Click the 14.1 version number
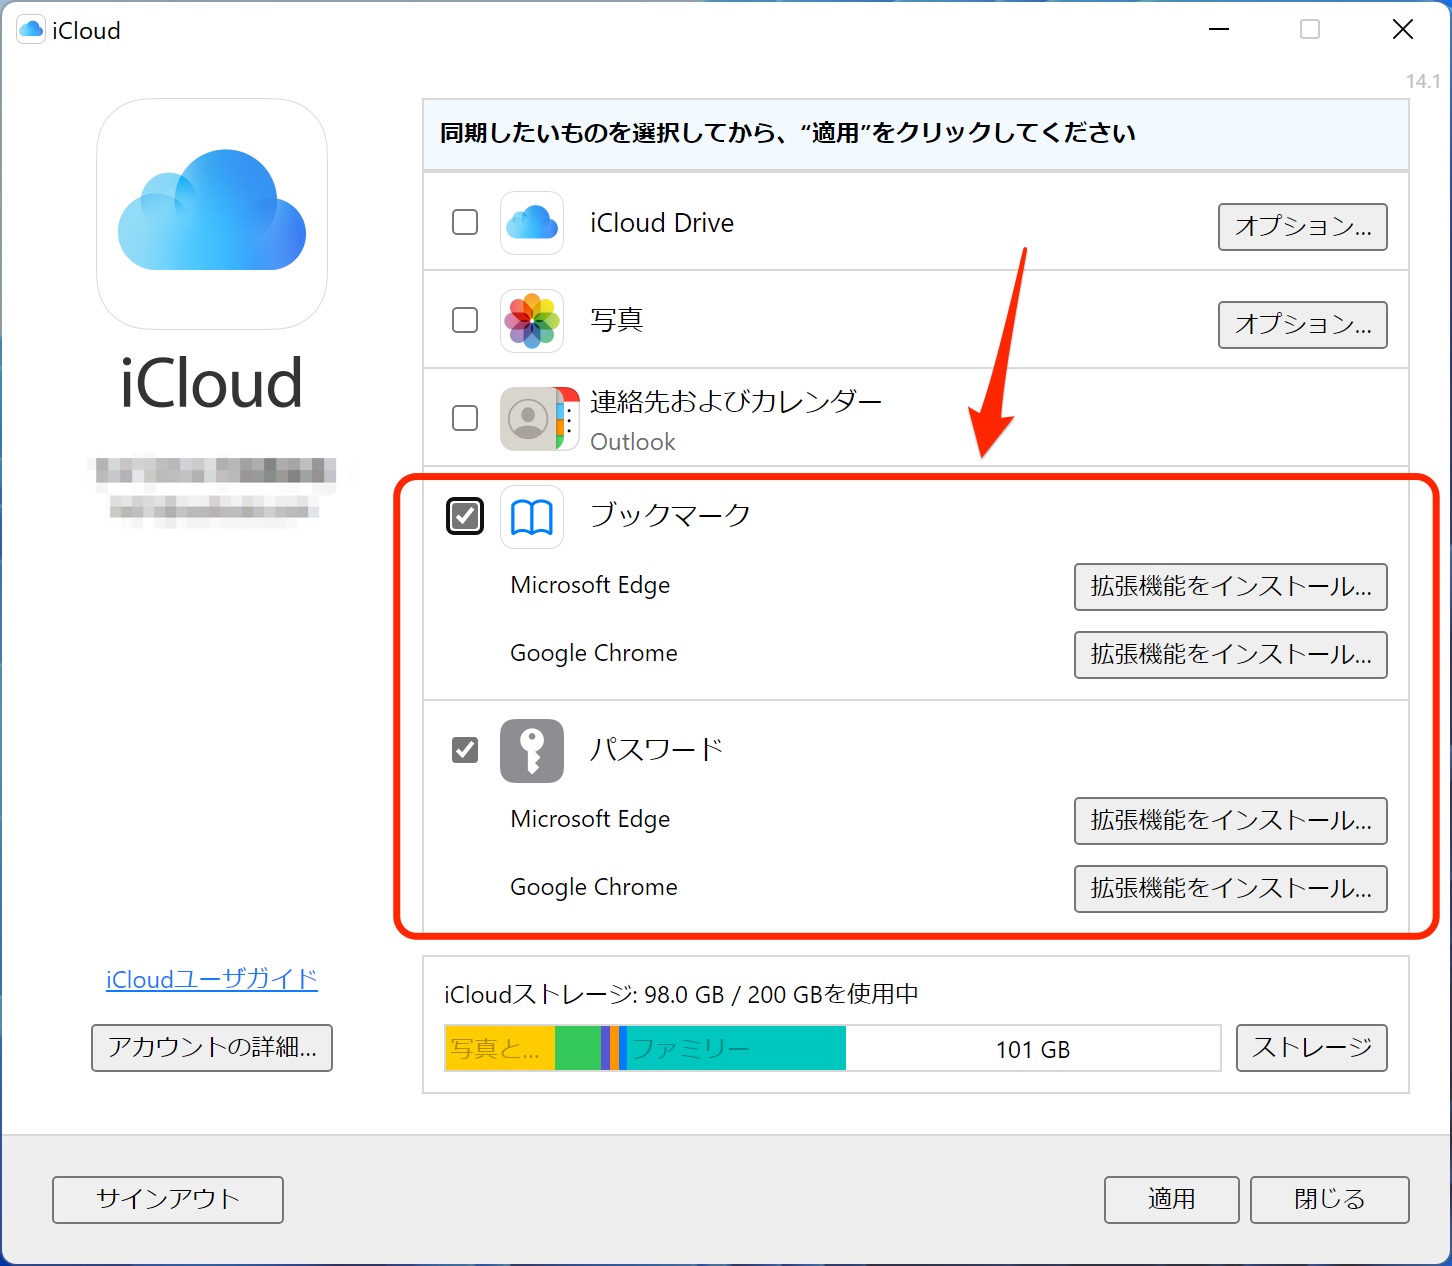1452x1266 pixels. [x=1423, y=81]
